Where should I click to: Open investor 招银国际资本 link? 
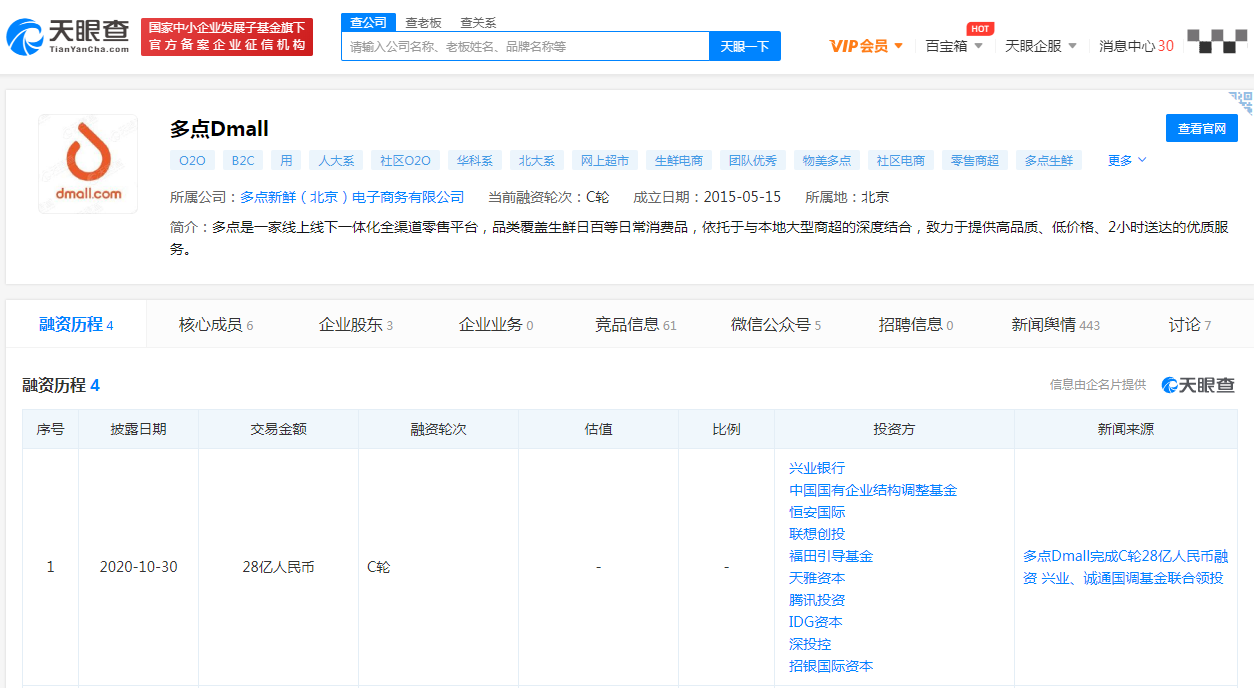coord(831,666)
